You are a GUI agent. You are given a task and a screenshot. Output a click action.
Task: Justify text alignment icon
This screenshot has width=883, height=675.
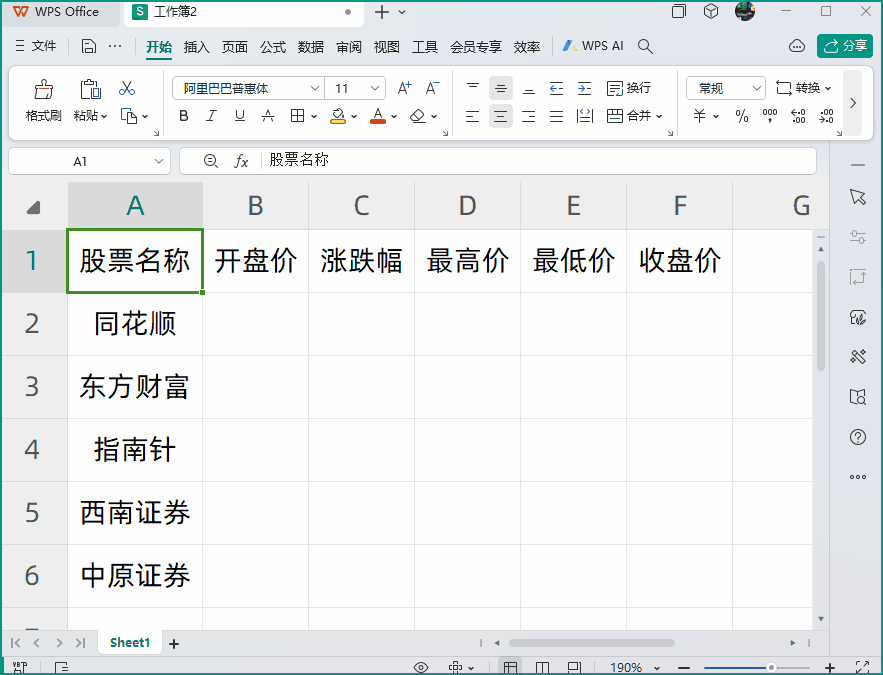[x=556, y=117]
